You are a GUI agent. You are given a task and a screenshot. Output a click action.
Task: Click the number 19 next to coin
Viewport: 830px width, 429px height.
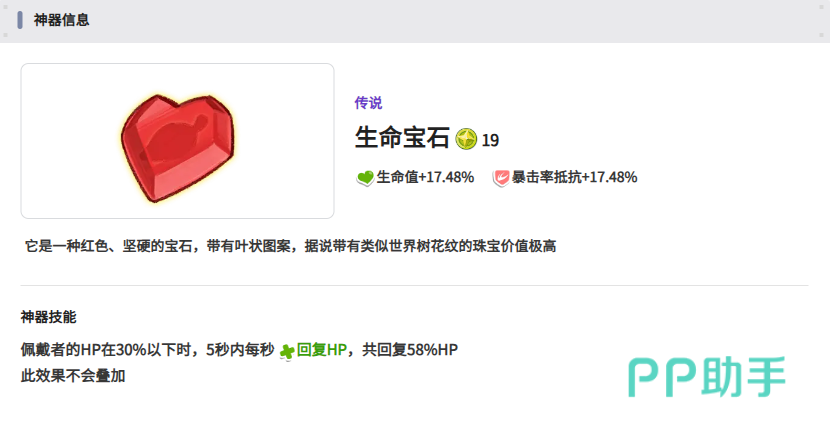click(x=490, y=140)
